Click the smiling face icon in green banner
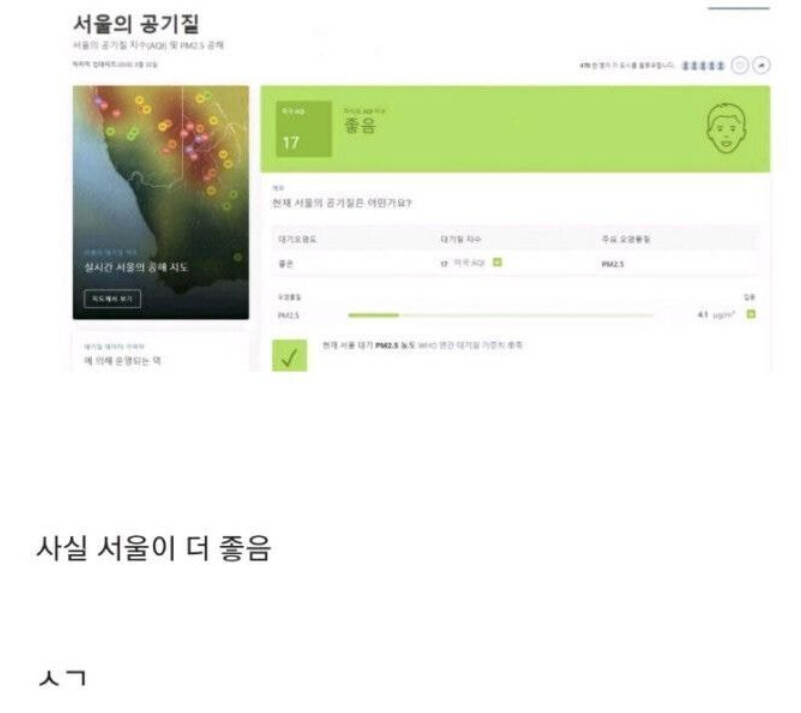The width and height of the screenshot is (801, 713). coord(726,128)
